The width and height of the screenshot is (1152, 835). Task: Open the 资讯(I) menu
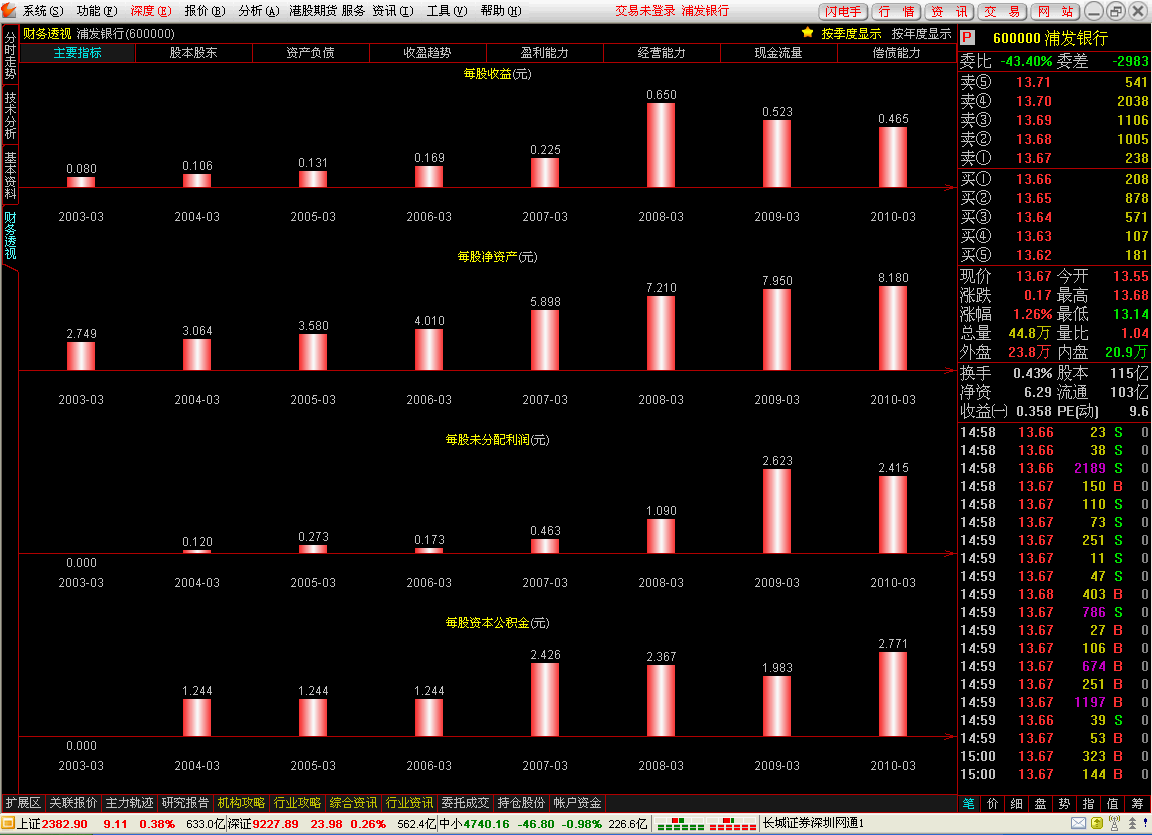coord(393,11)
